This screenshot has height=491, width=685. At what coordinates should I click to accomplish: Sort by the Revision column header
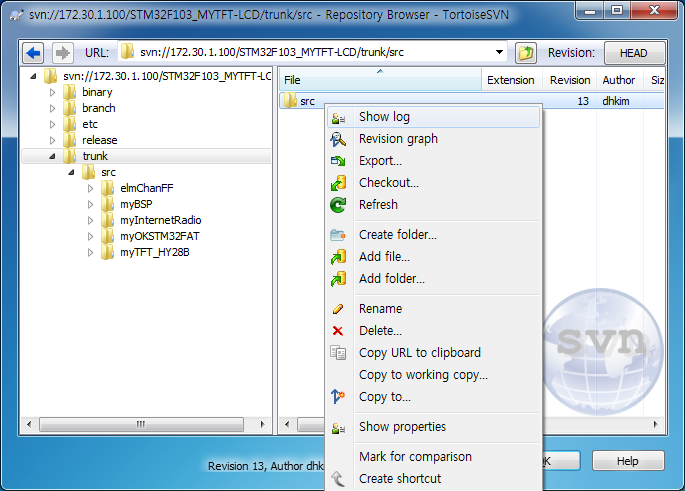point(570,80)
